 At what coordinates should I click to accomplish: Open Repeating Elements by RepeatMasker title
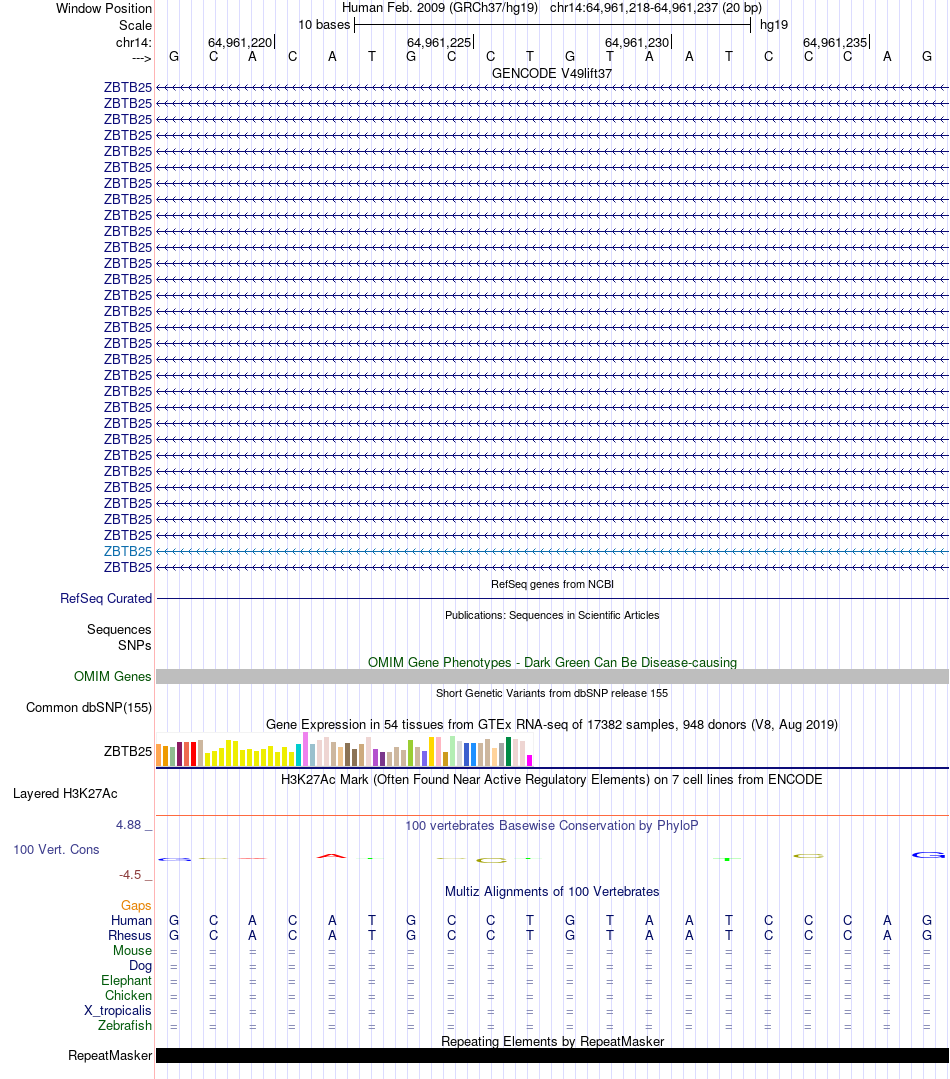click(552, 1042)
